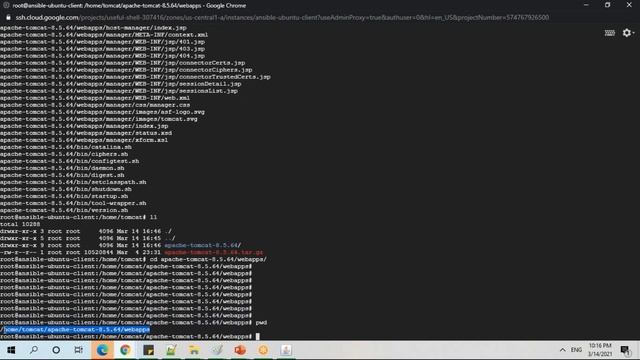Click the 'bin/version.sh' output line
The image size is (640, 360).
click(64, 210)
